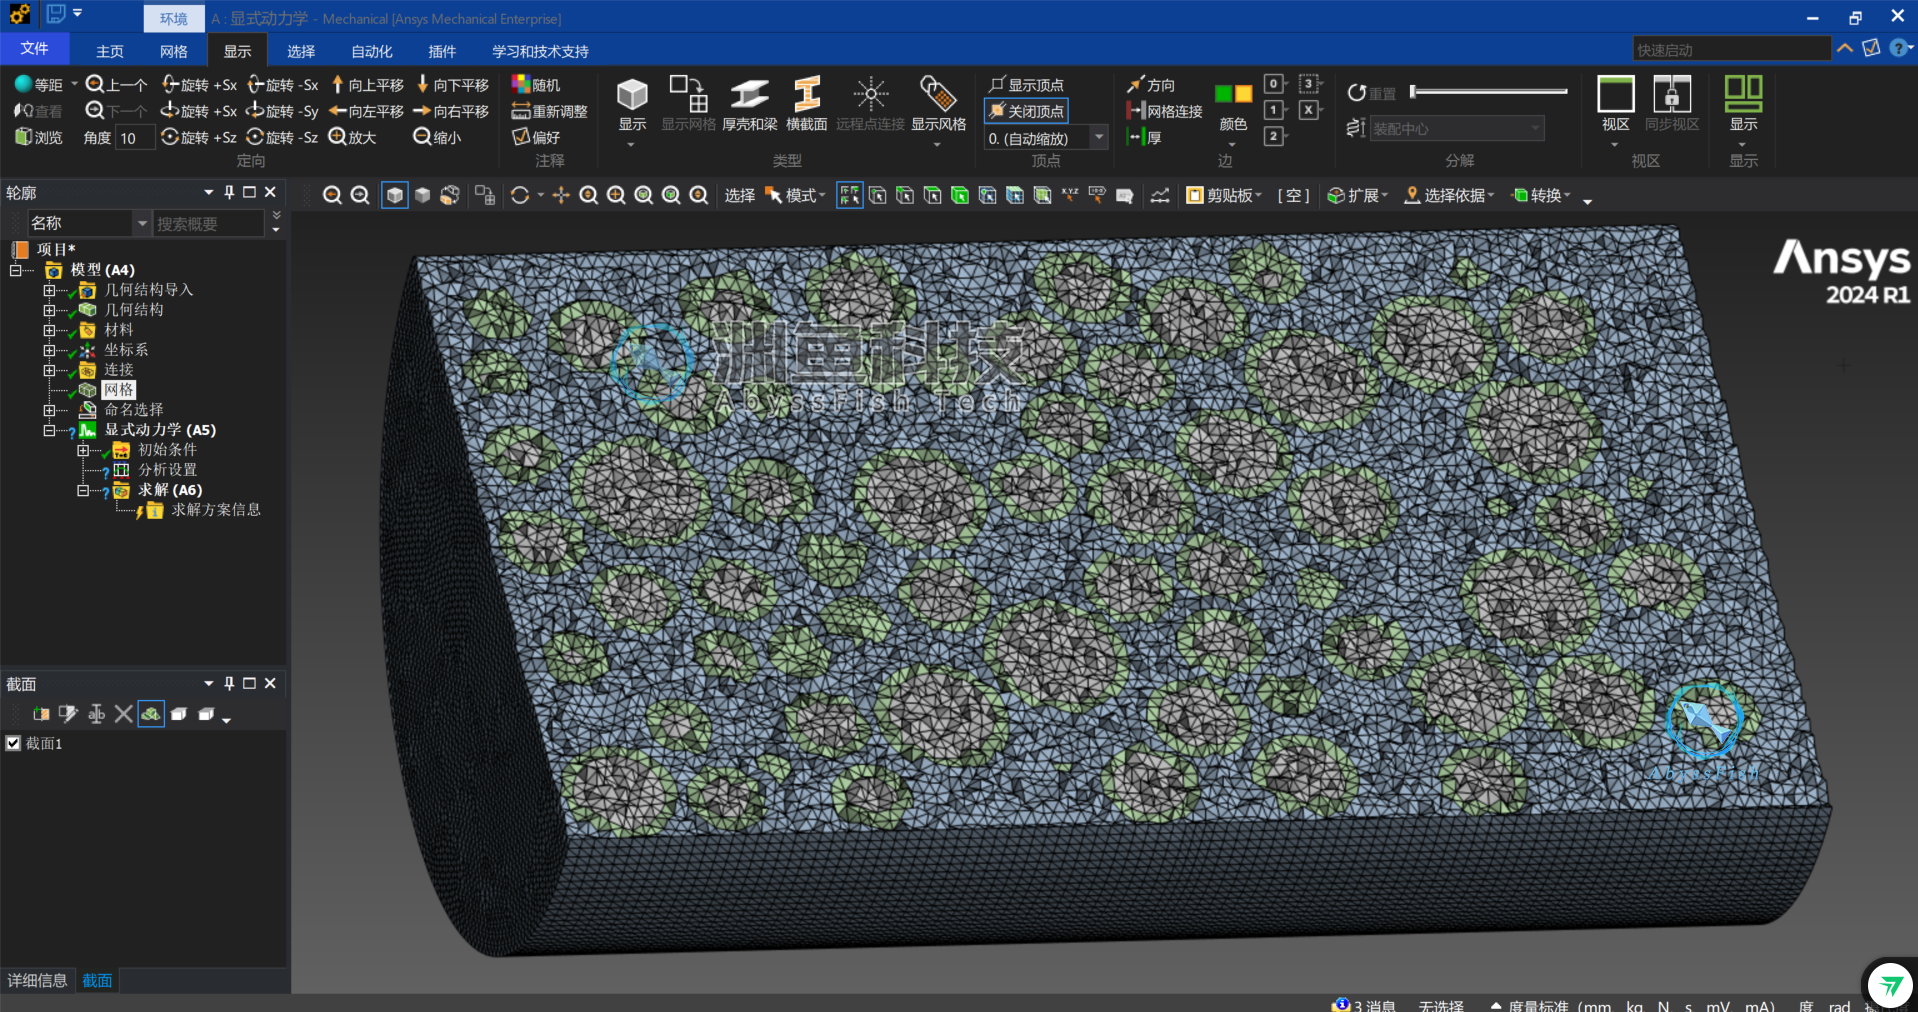Click the 浏览 (browse views) icon
This screenshot has width=1918, height=1012.
[x=24, y=137]
